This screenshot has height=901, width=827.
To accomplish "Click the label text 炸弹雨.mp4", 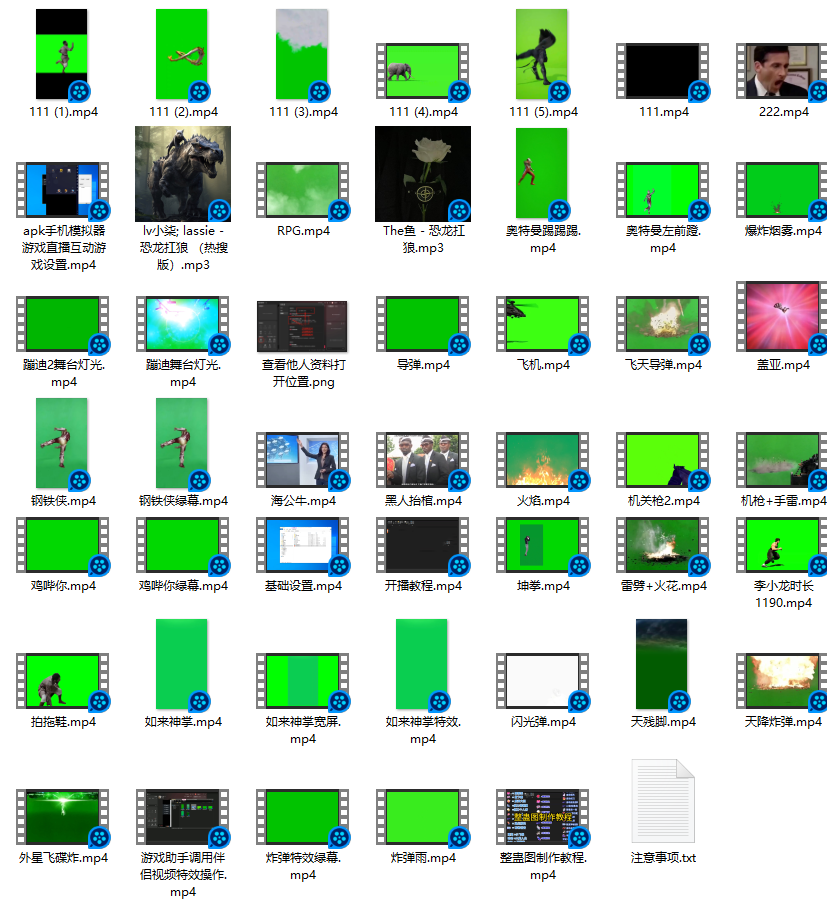I will (423, 858).
